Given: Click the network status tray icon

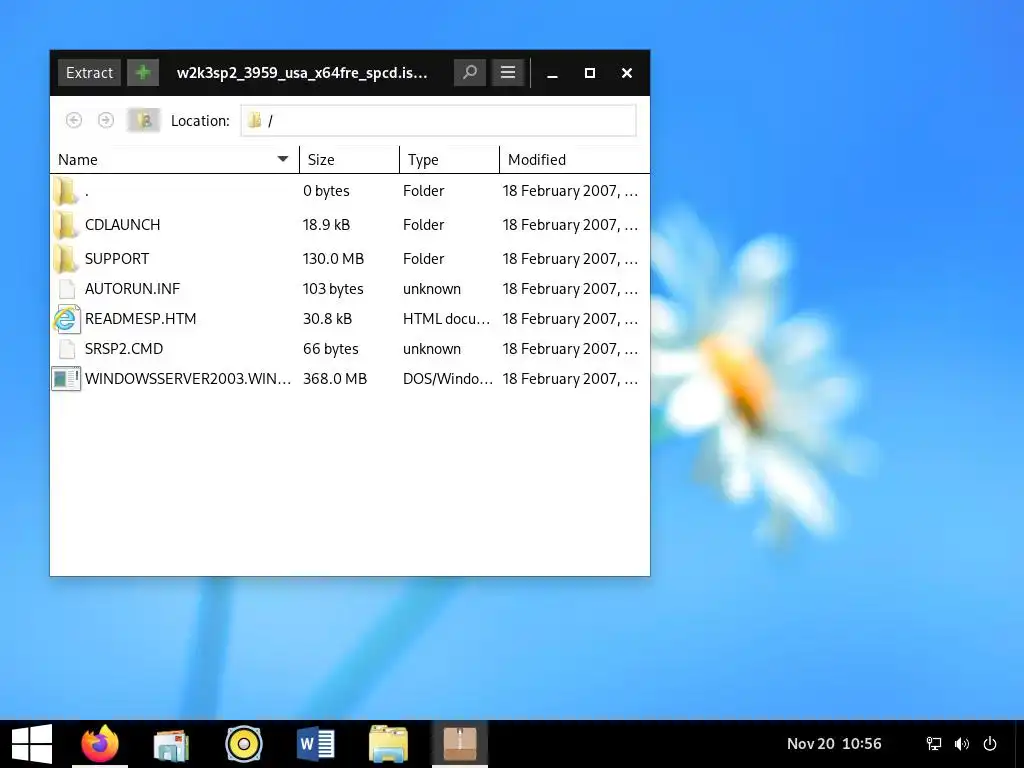Looking at the screenshot, I should pos(934,744).
